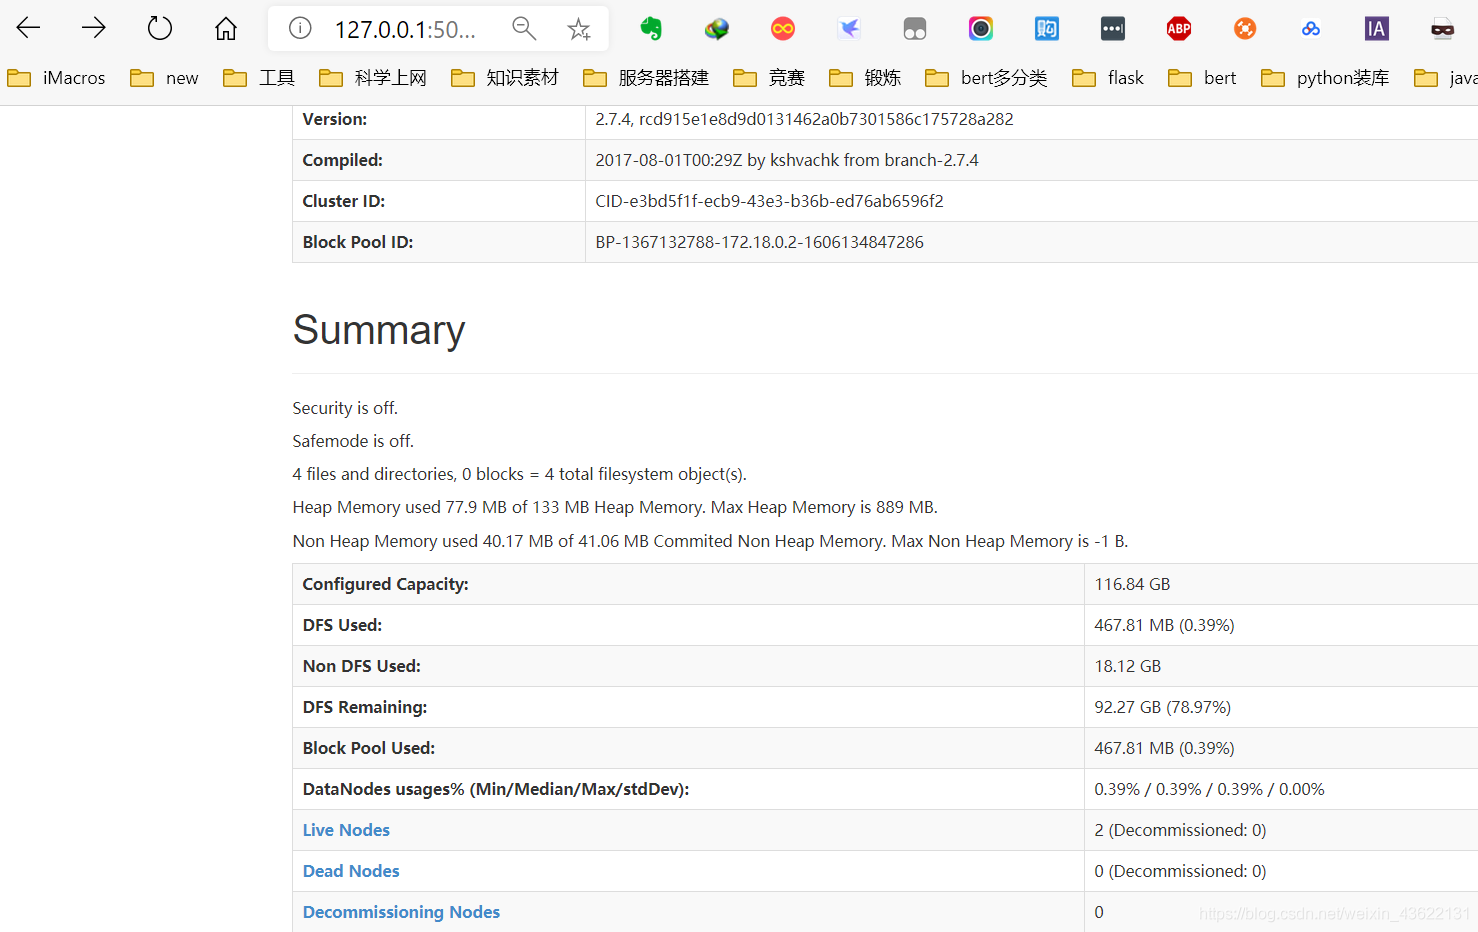The width and height of the screenshot is (1478, 932).
Task: Click the 'Non Heap Memory used 40.17 MB' line
Action: 710,541
